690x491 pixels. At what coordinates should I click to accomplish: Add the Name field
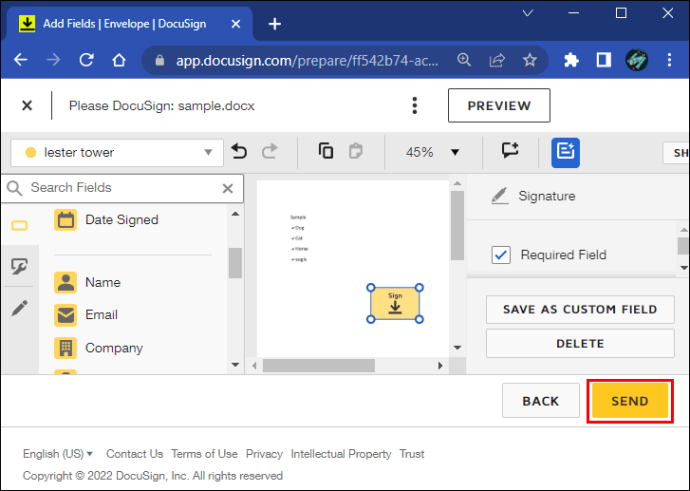[x=87, y=282]
